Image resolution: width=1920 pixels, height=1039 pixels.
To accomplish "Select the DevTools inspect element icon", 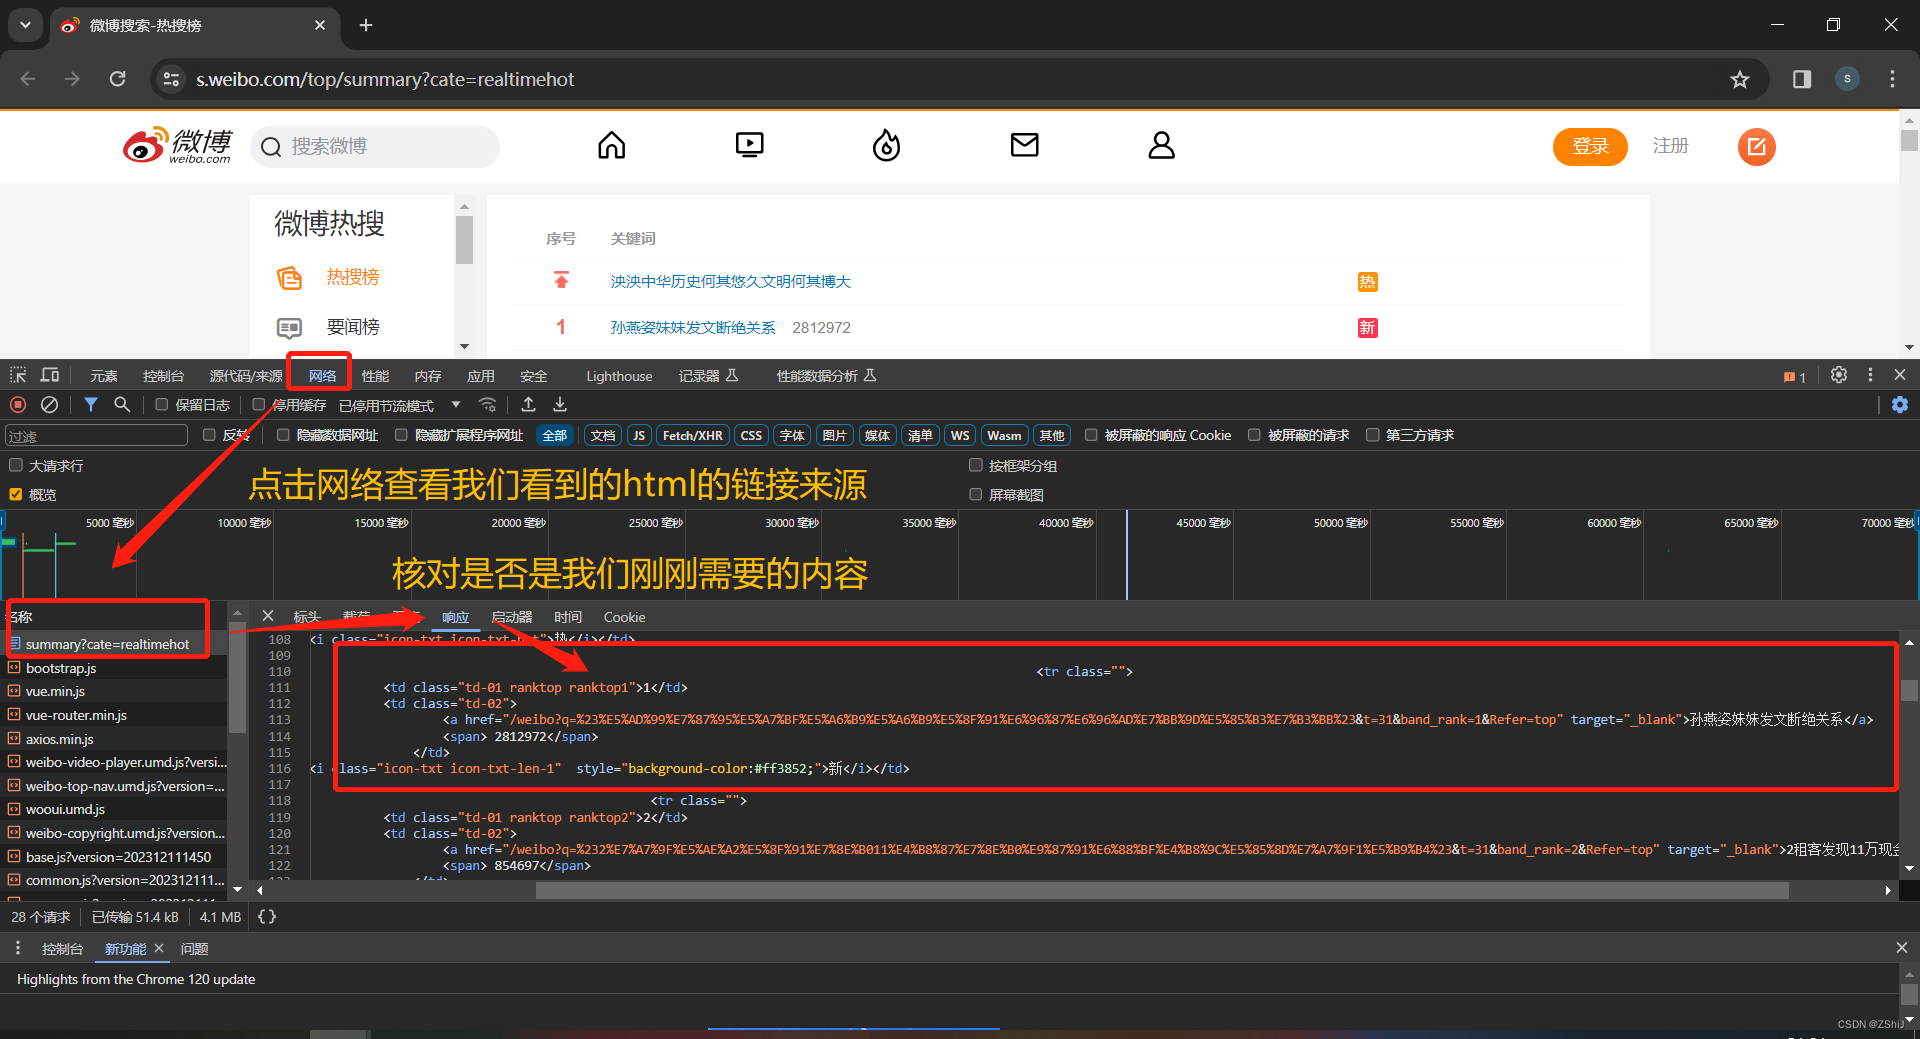I will [x=18, y=375].
